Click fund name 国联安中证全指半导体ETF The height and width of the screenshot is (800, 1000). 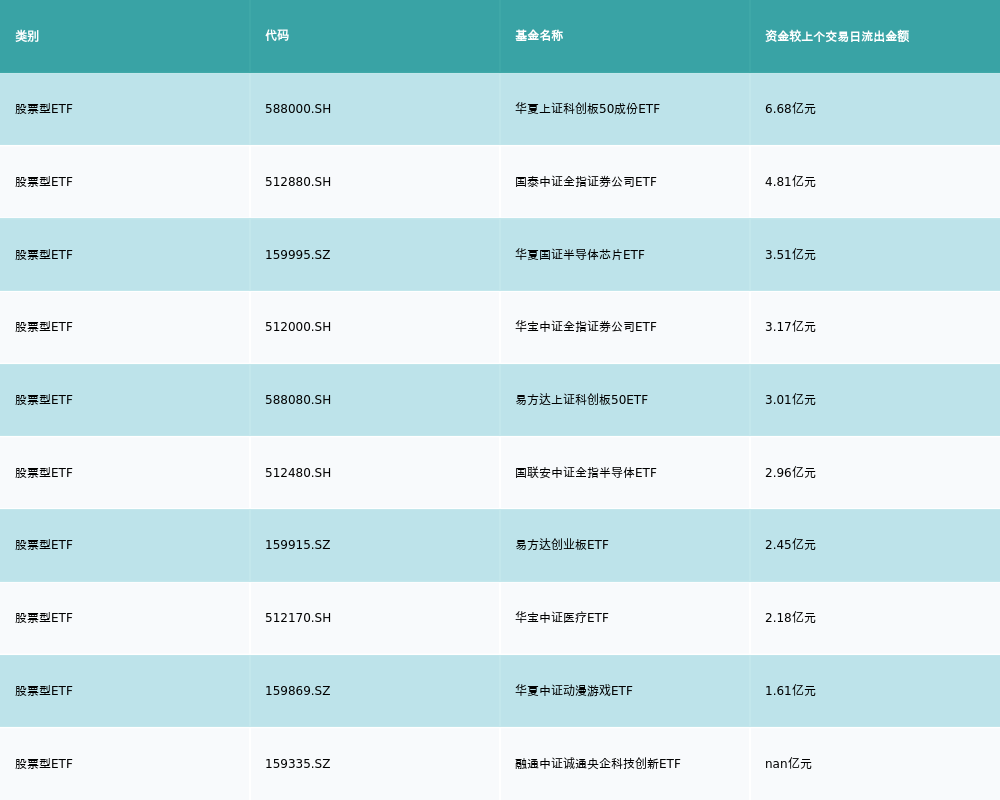point(585,473)
